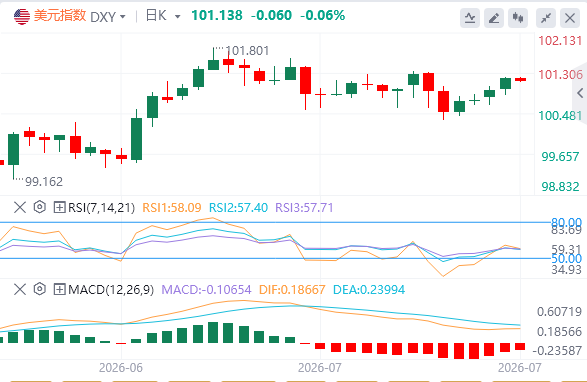Click the 美元指数 symbol name
The image size is (587, 382).
[60, 16]
